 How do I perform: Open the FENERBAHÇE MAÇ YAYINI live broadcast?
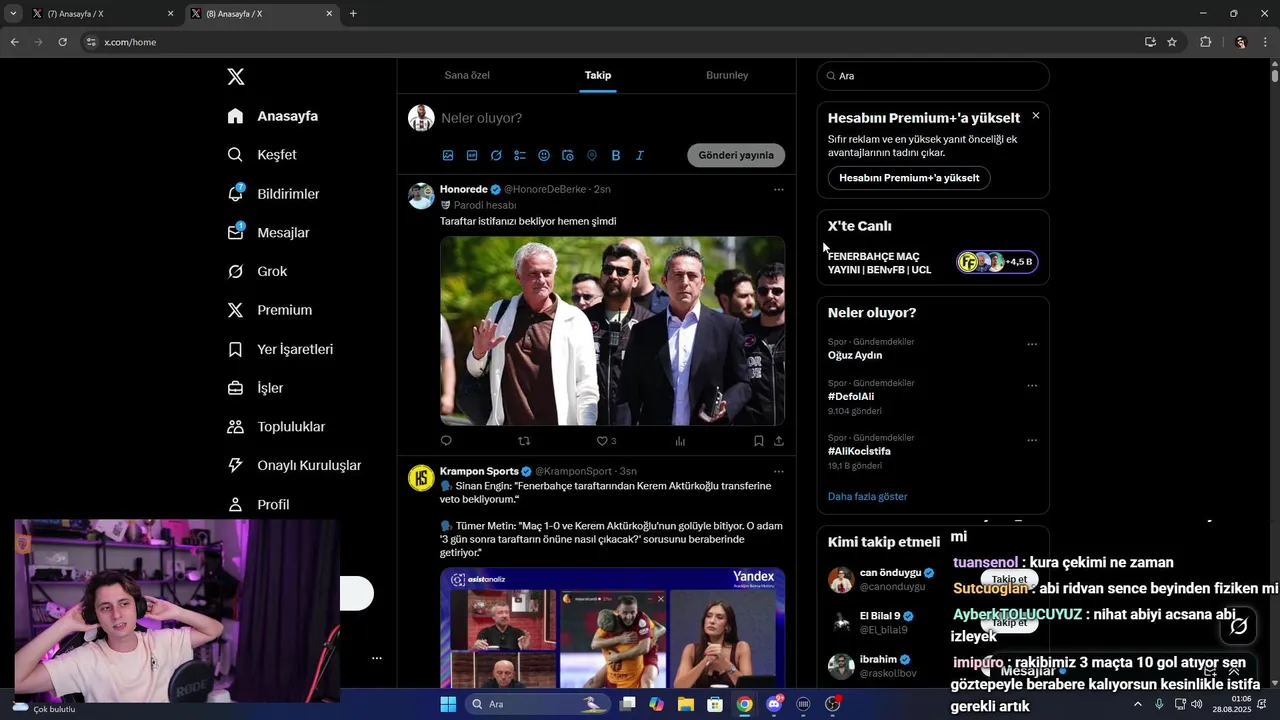pyautogui.click(x=932, y=263)
